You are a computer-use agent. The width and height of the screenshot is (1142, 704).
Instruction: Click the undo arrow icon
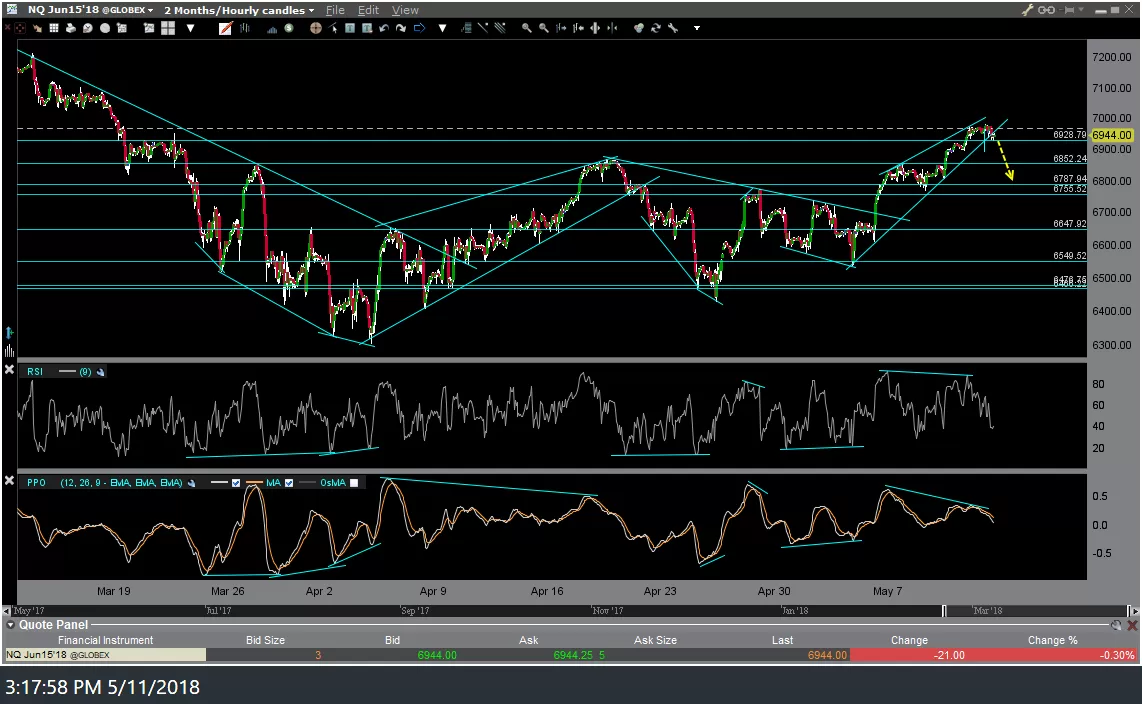click(x=384, y=28)
